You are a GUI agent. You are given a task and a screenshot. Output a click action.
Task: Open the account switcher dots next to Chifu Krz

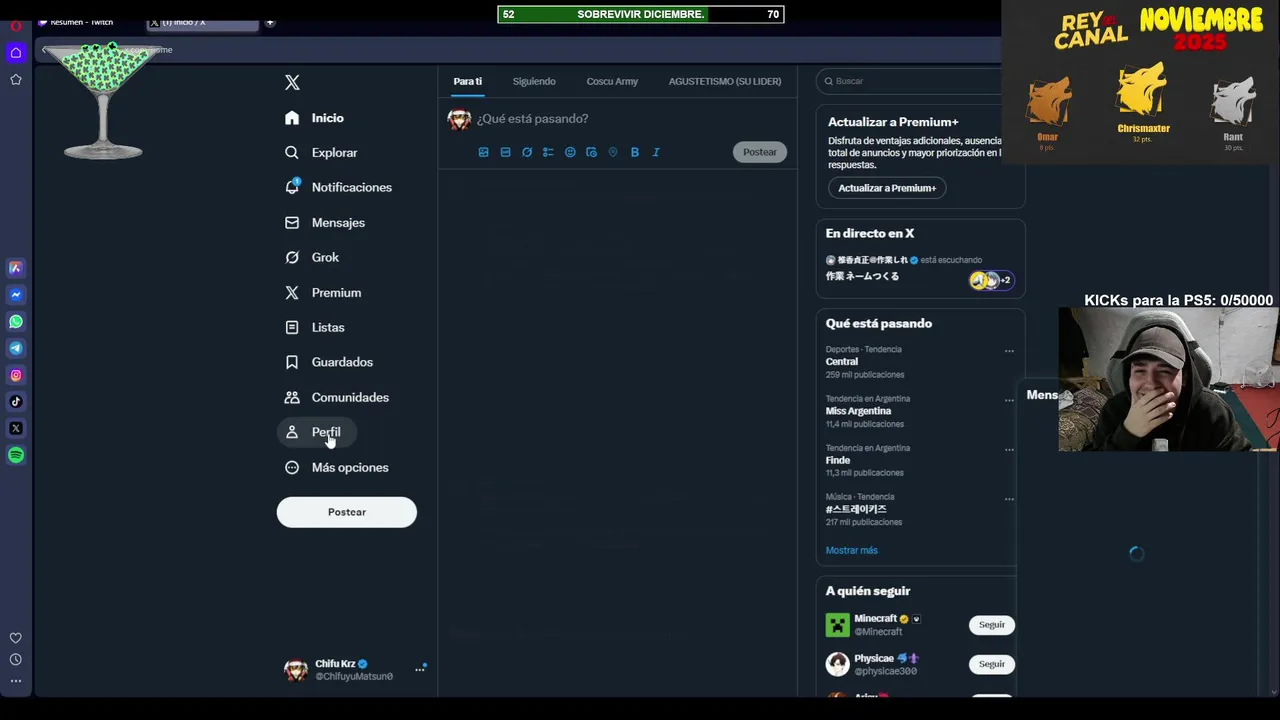(x=420, y=669)
